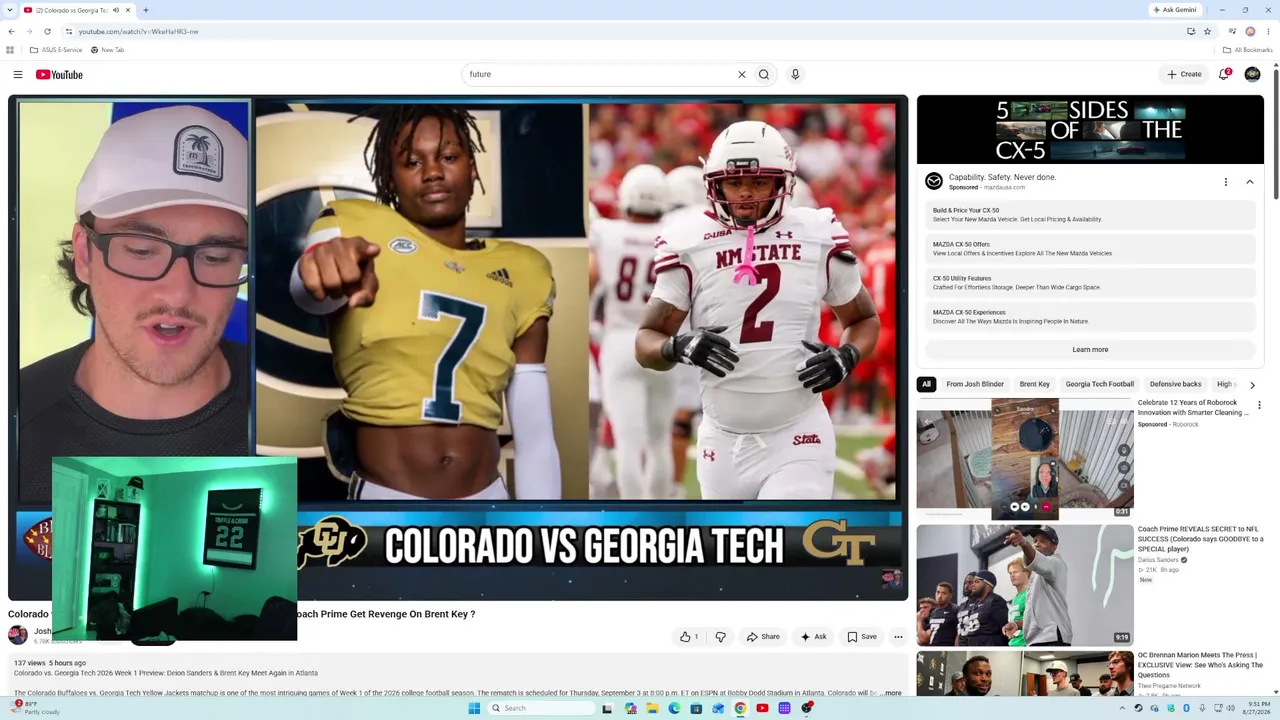Open MAZDA CX-50 Experiences link

tap(1090, 317)
